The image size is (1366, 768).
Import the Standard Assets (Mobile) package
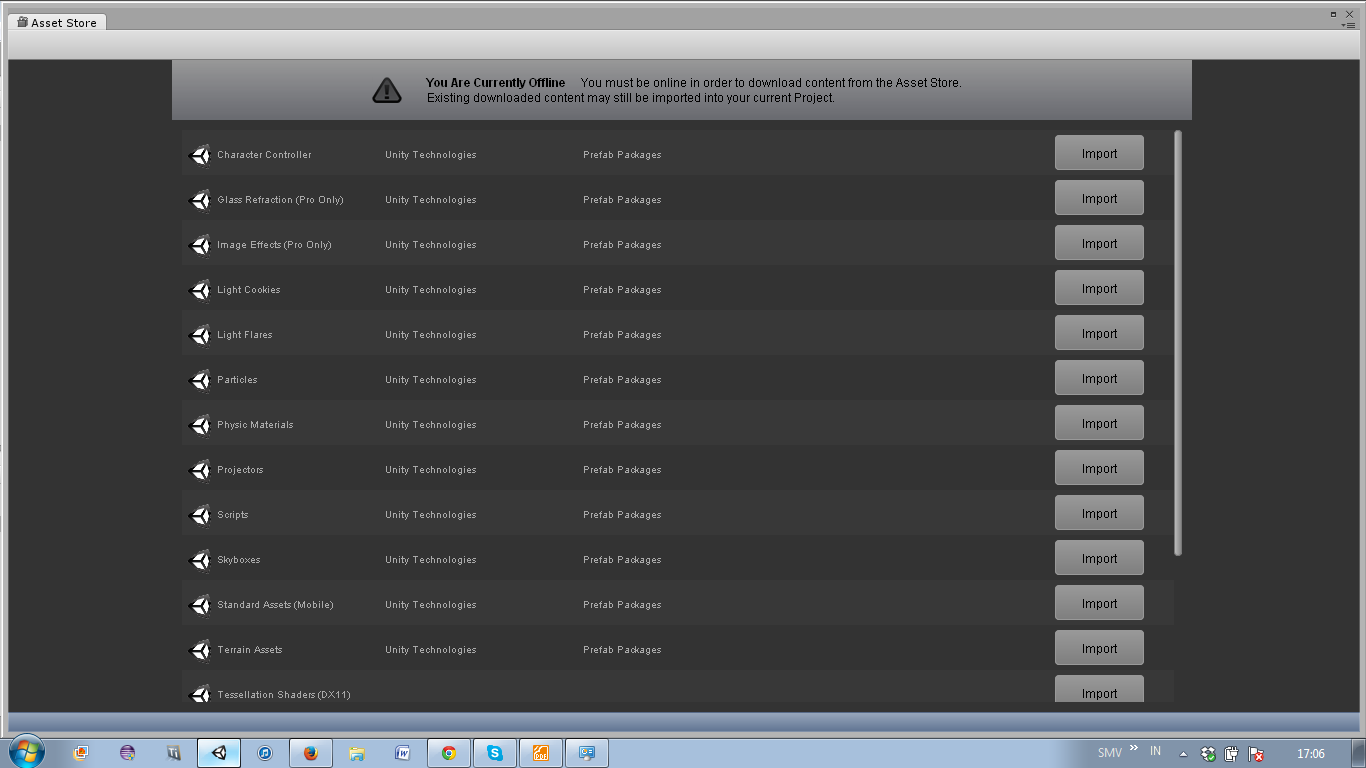coord(1099,604)
